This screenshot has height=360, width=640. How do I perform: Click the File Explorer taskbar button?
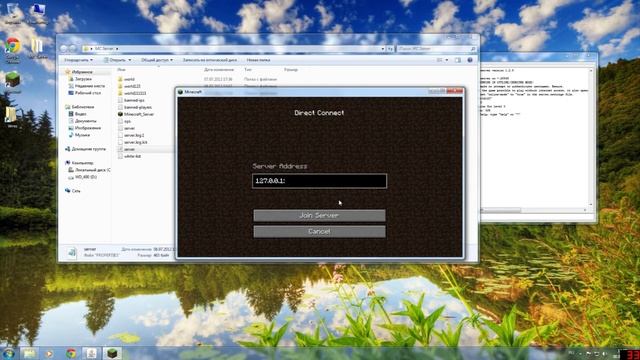coord(29,353)
